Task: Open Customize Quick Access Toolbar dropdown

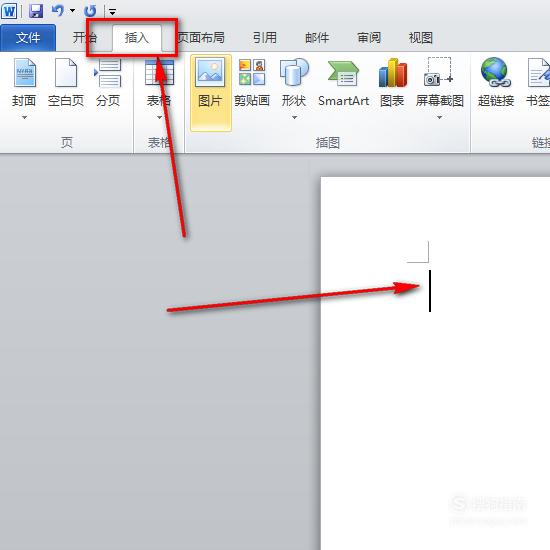Action: click(113, 12)
